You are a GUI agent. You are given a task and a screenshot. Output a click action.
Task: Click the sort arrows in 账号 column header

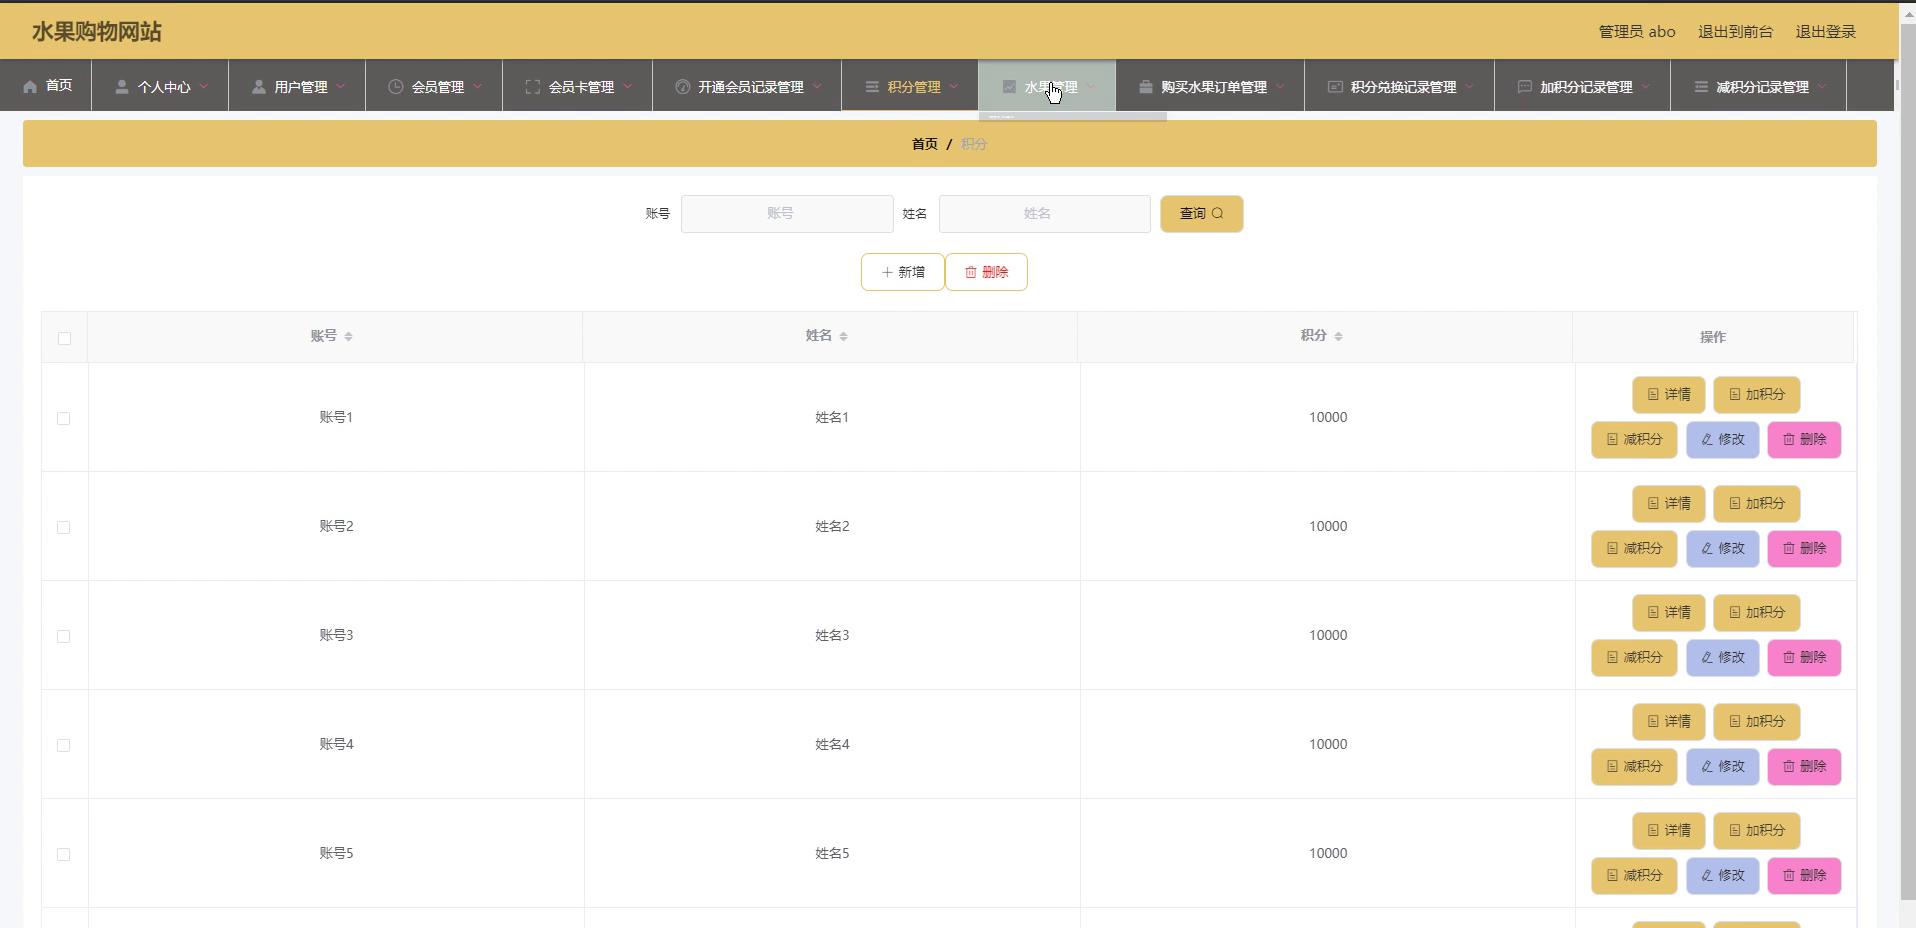click(x=348, y=337)
